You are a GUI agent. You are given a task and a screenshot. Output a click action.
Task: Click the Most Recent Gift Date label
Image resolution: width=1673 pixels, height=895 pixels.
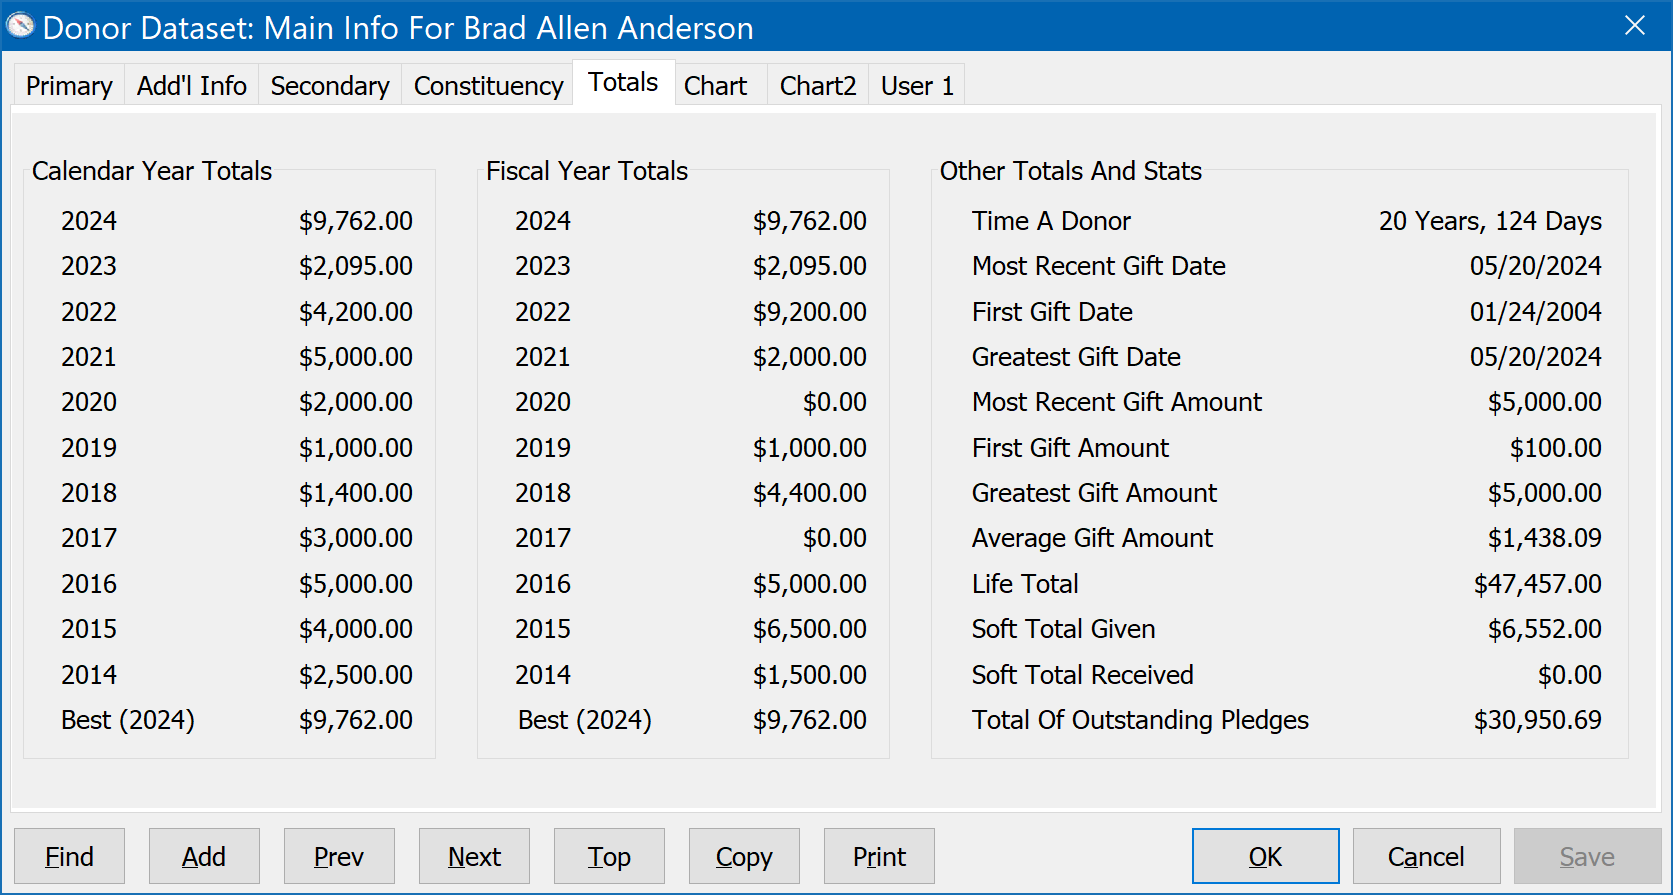click(1099, 266)
